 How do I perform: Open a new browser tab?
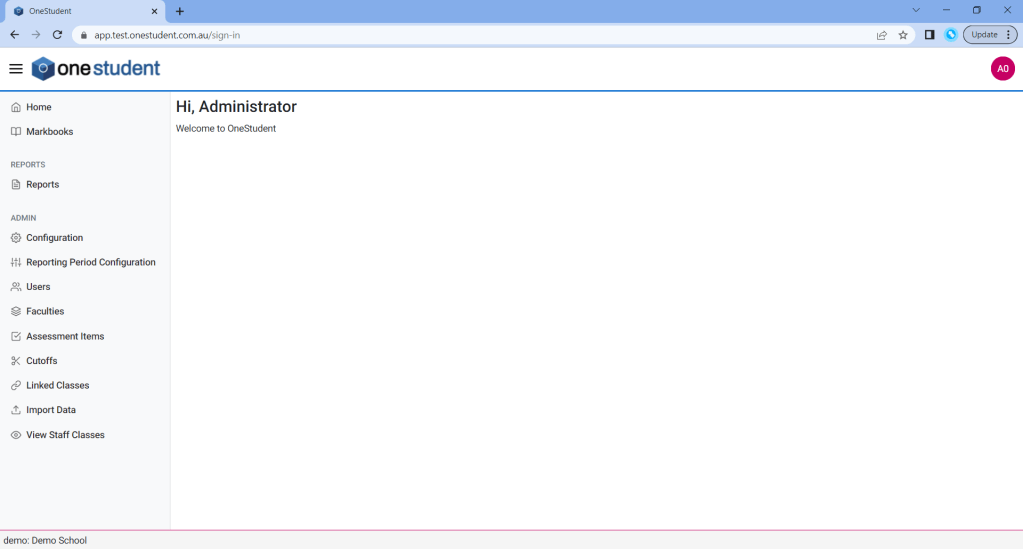coord(180,11)
